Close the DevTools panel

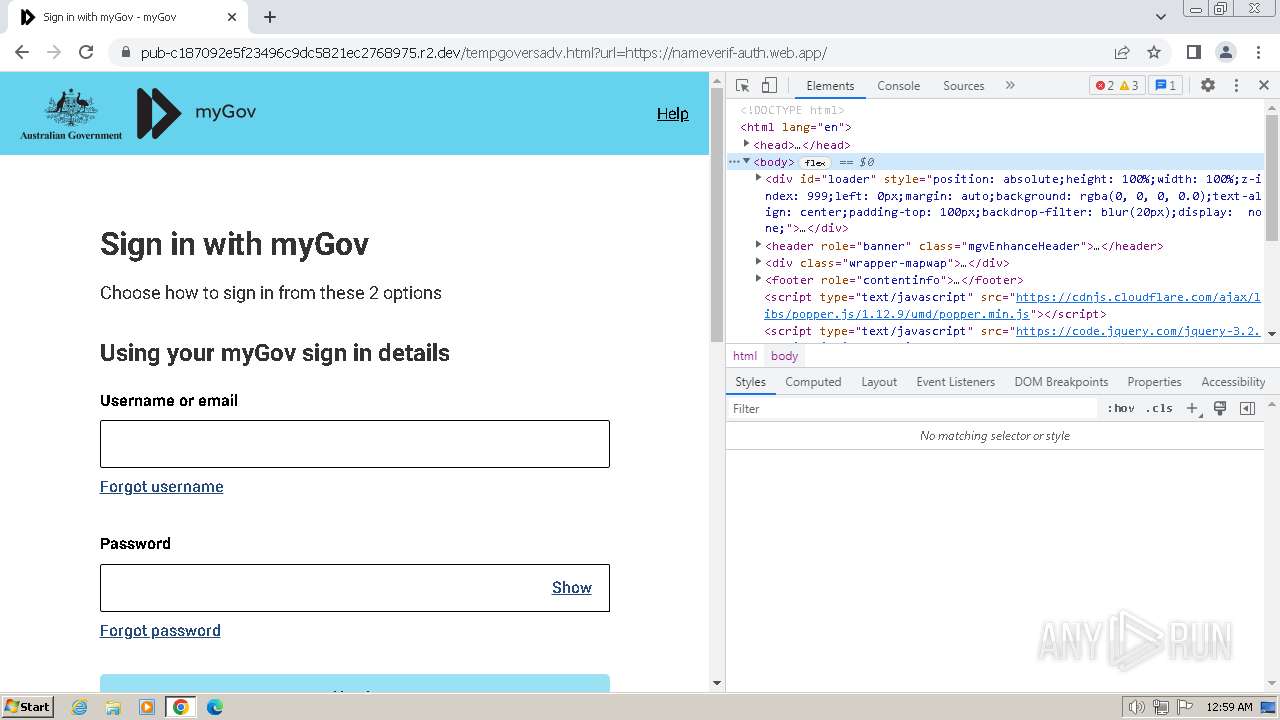pos(1264,85)
